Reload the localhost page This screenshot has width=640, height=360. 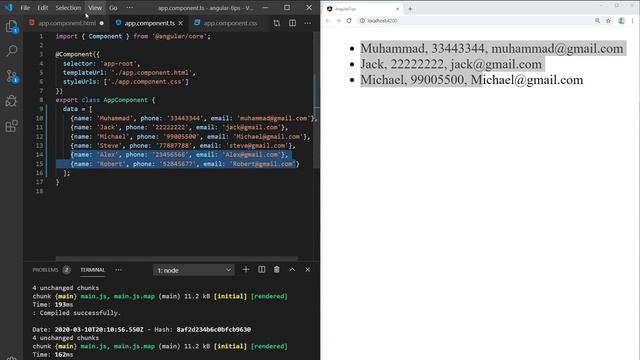click(x=349, y=20)
